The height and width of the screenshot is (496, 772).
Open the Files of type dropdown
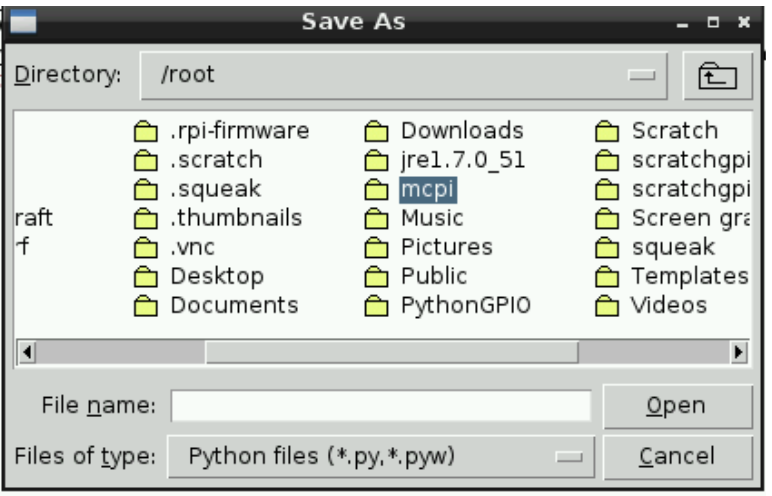pyautogui.click(x=381, y=457)
